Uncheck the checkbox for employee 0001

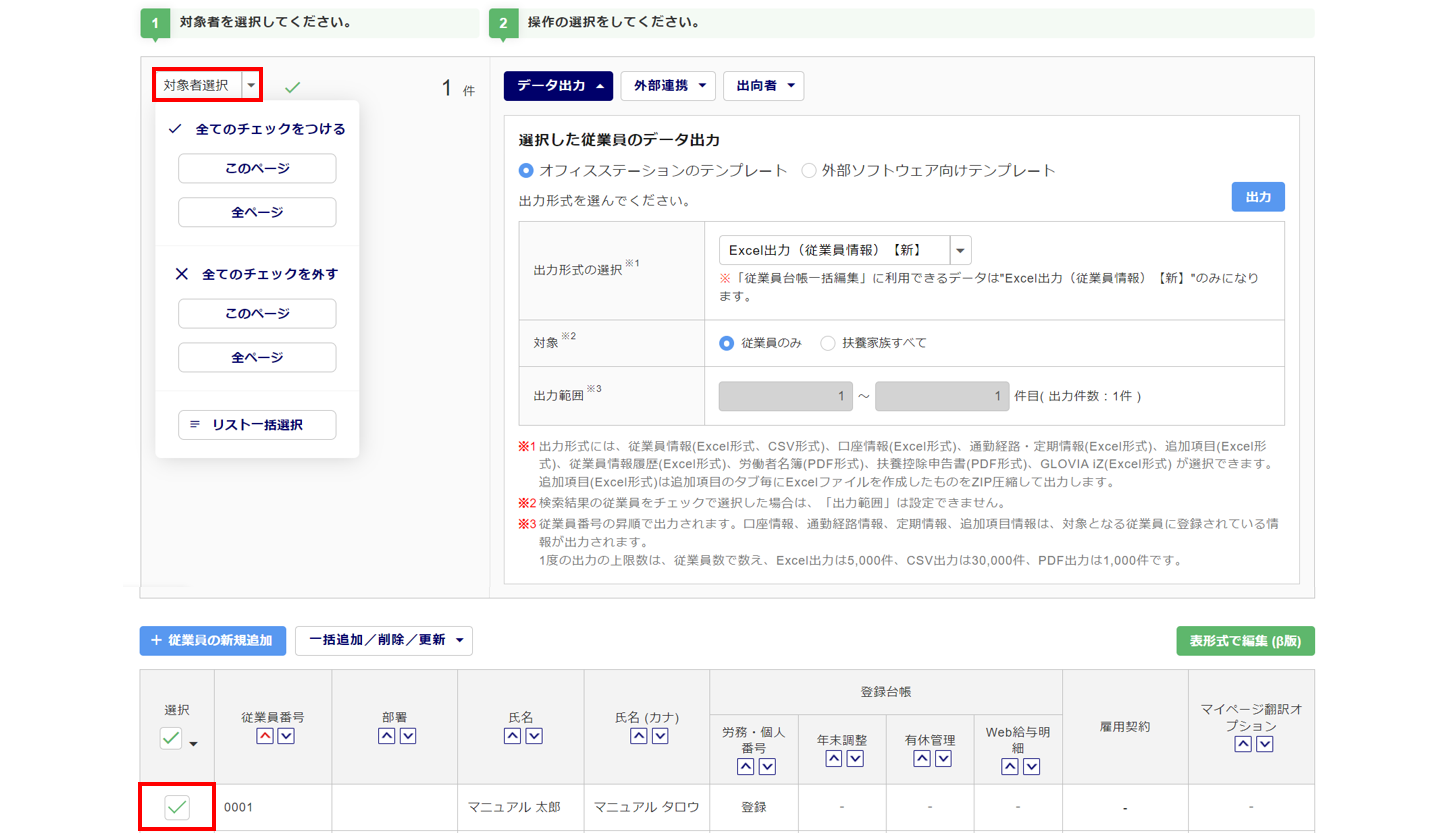click(x=177, y=807)
